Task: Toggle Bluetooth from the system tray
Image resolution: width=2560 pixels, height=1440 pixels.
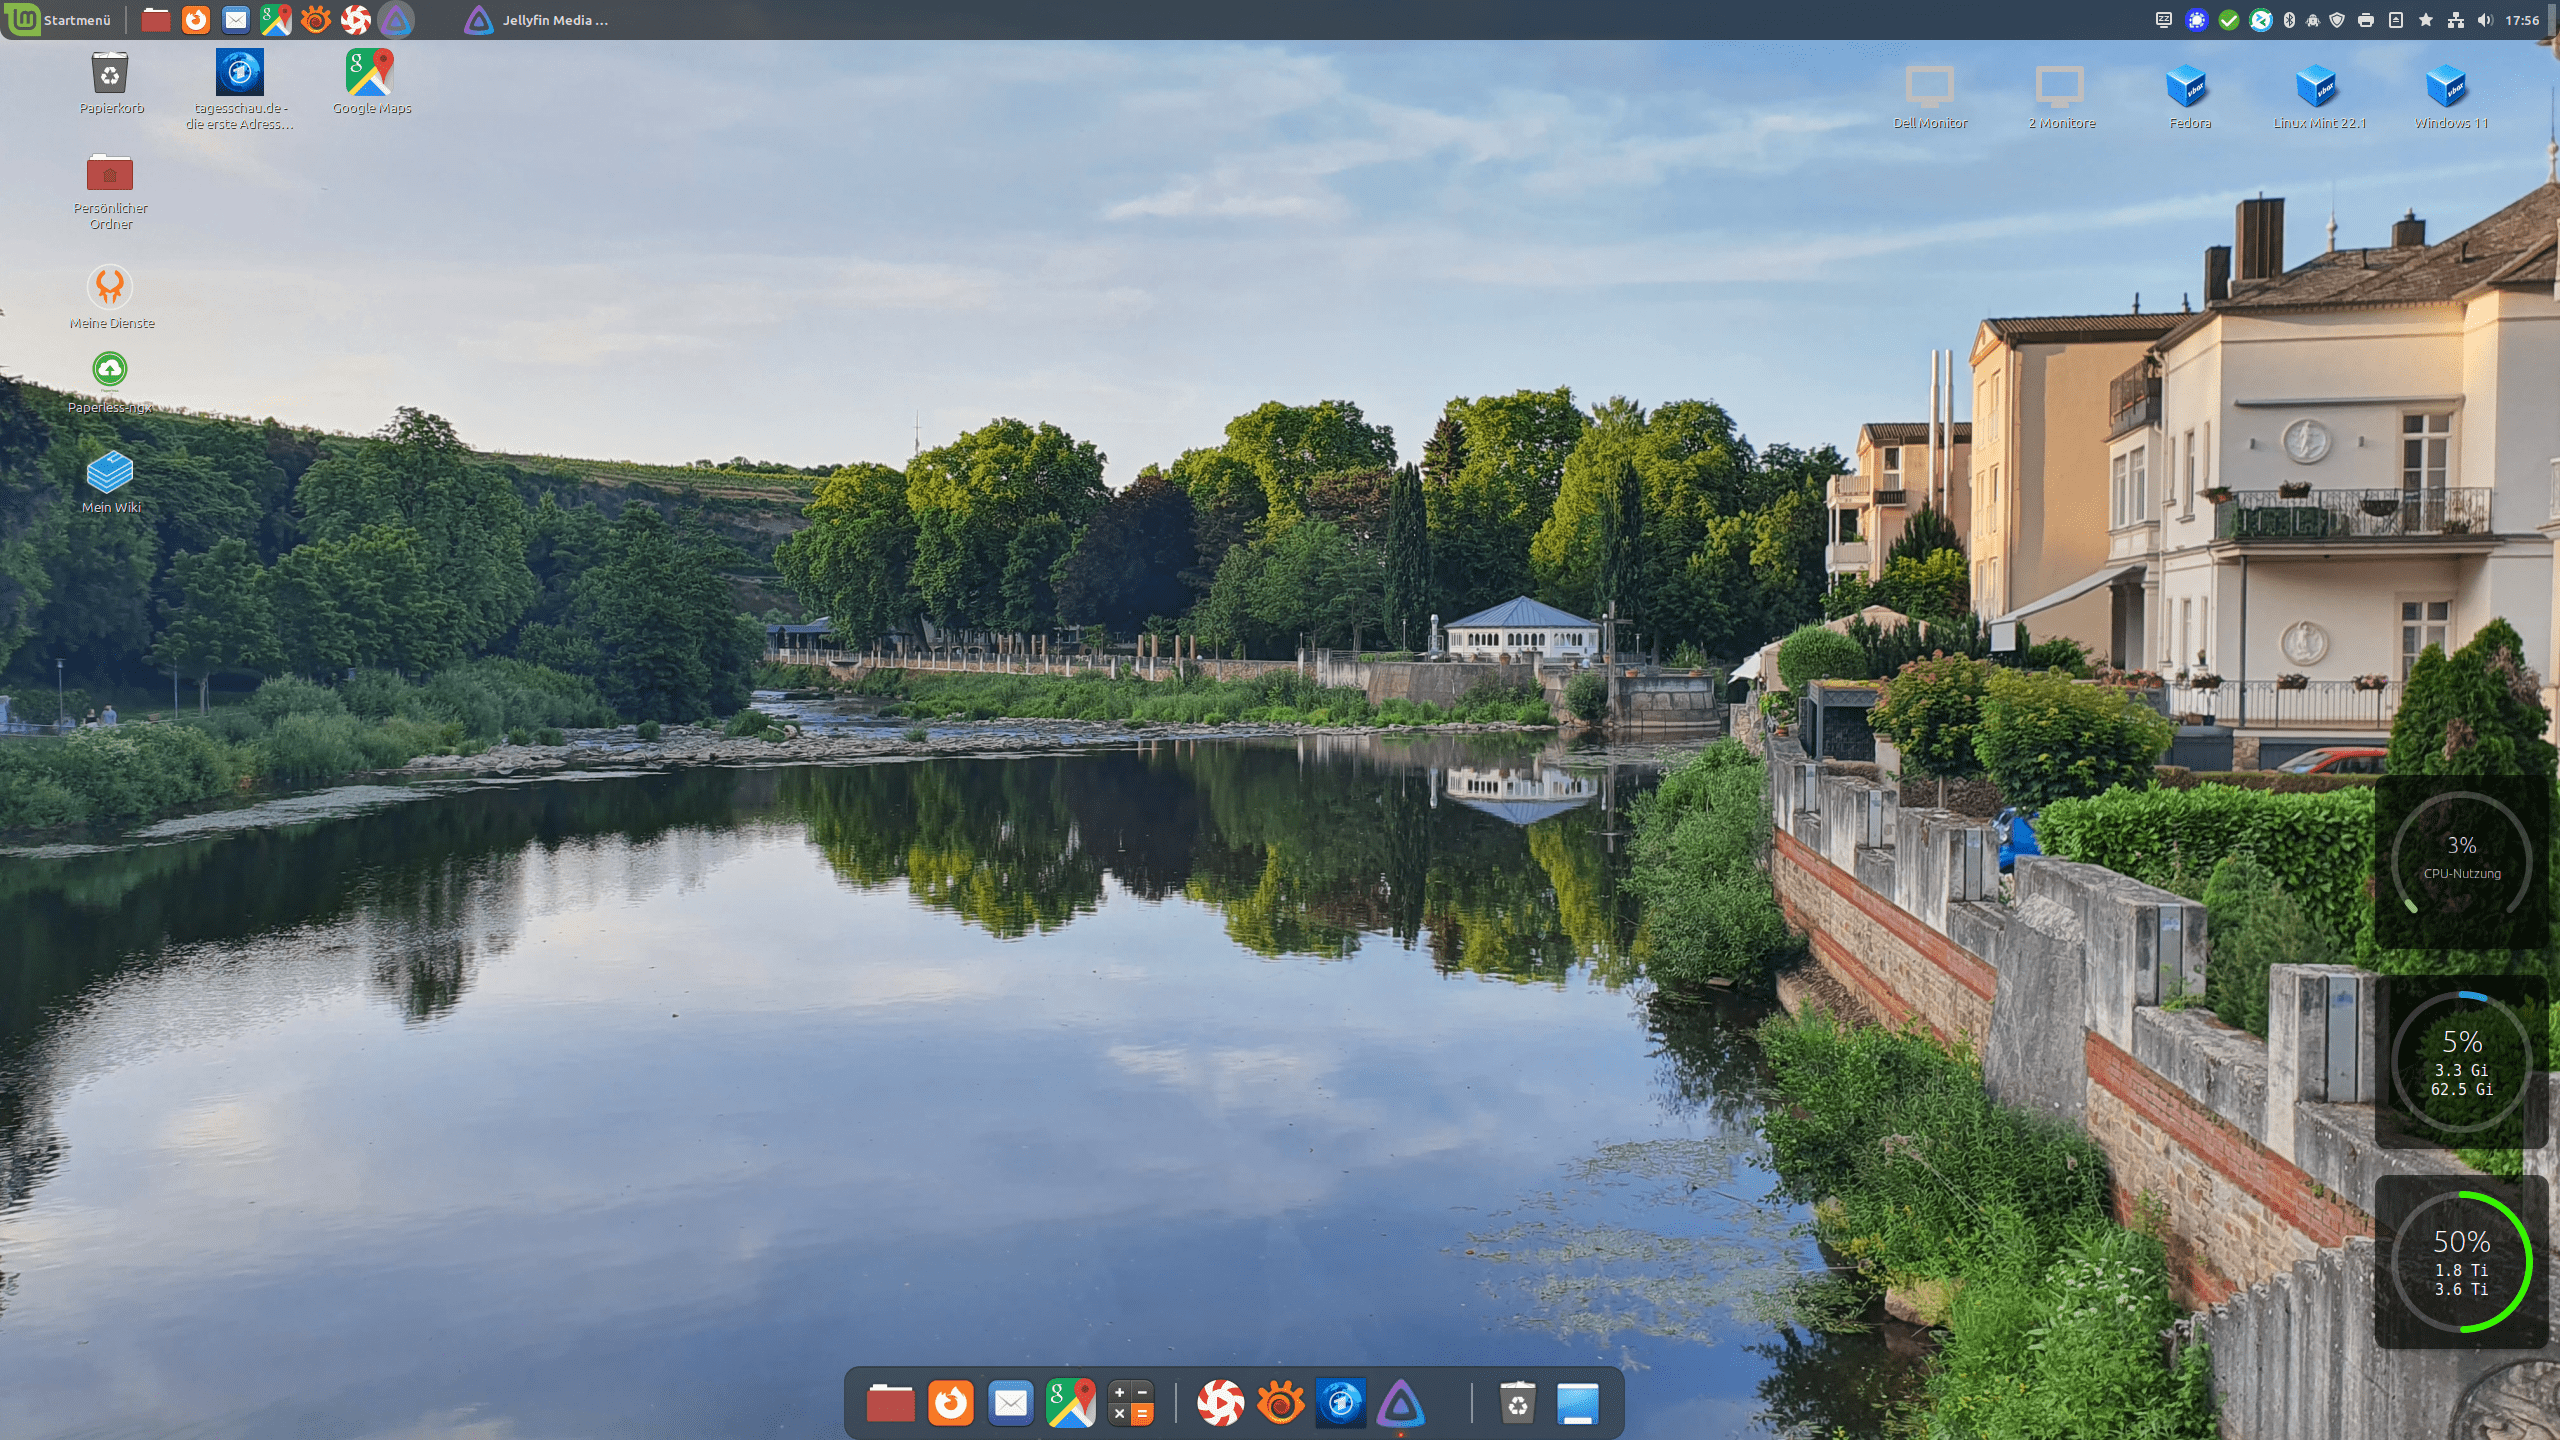Action: pyautogui.click(x=2289, y=19)
